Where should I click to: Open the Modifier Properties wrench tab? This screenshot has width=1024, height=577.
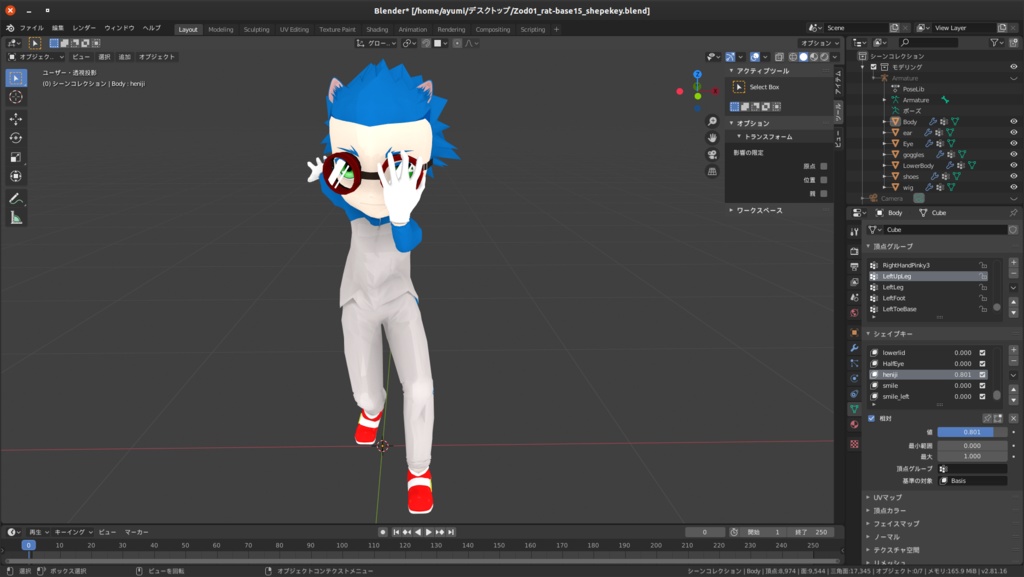point(854,347)
